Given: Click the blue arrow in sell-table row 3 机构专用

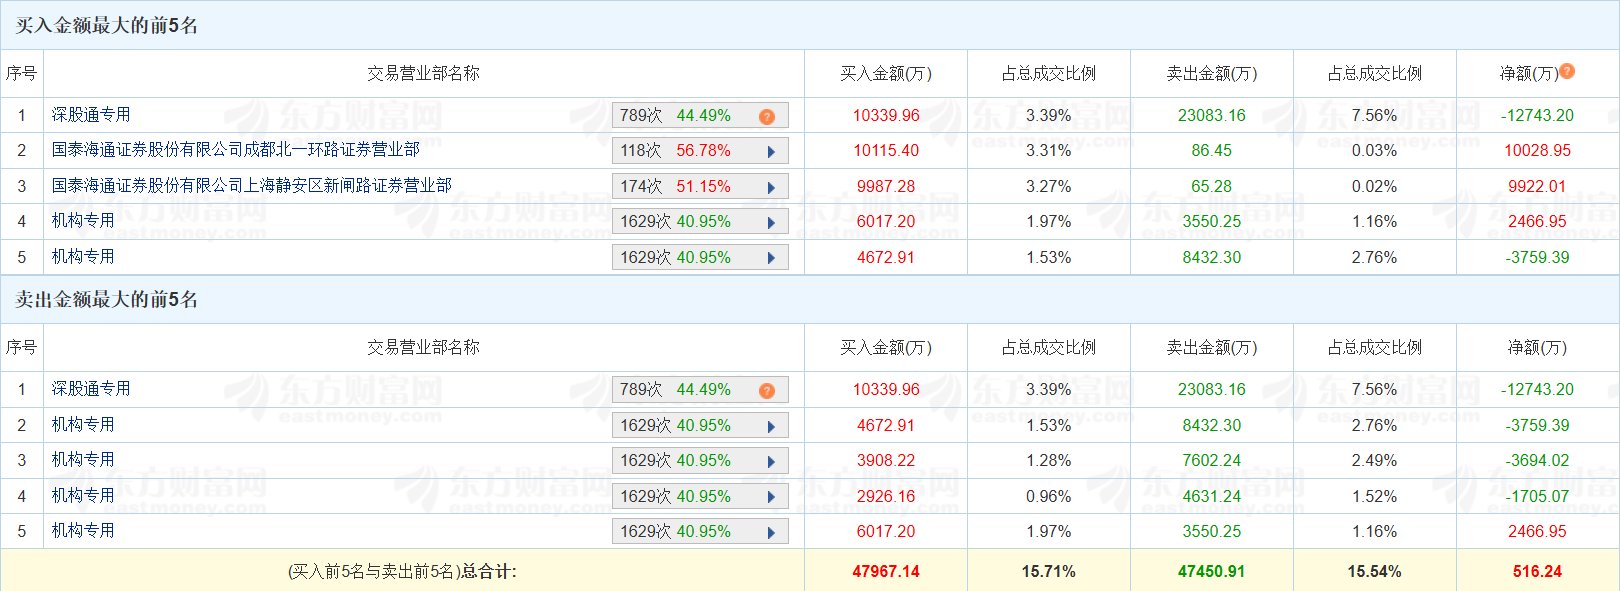Looking at the screenshot, I should click(771, 462).
